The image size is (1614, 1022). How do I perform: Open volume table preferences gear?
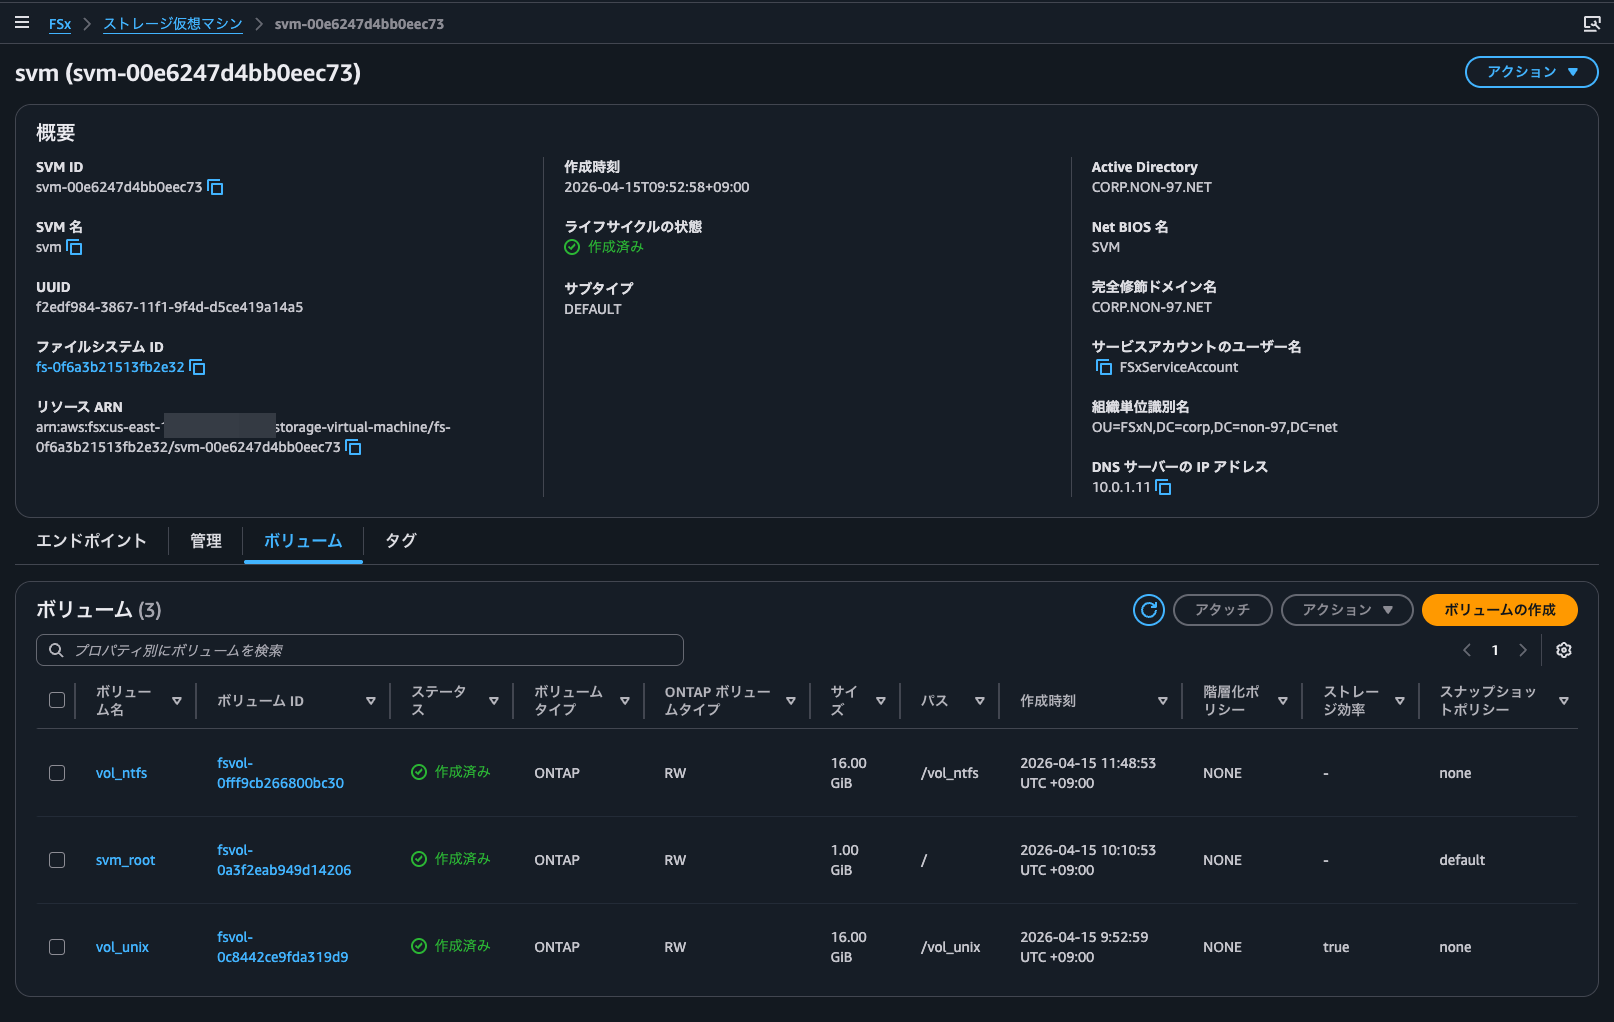point(1564,650)
